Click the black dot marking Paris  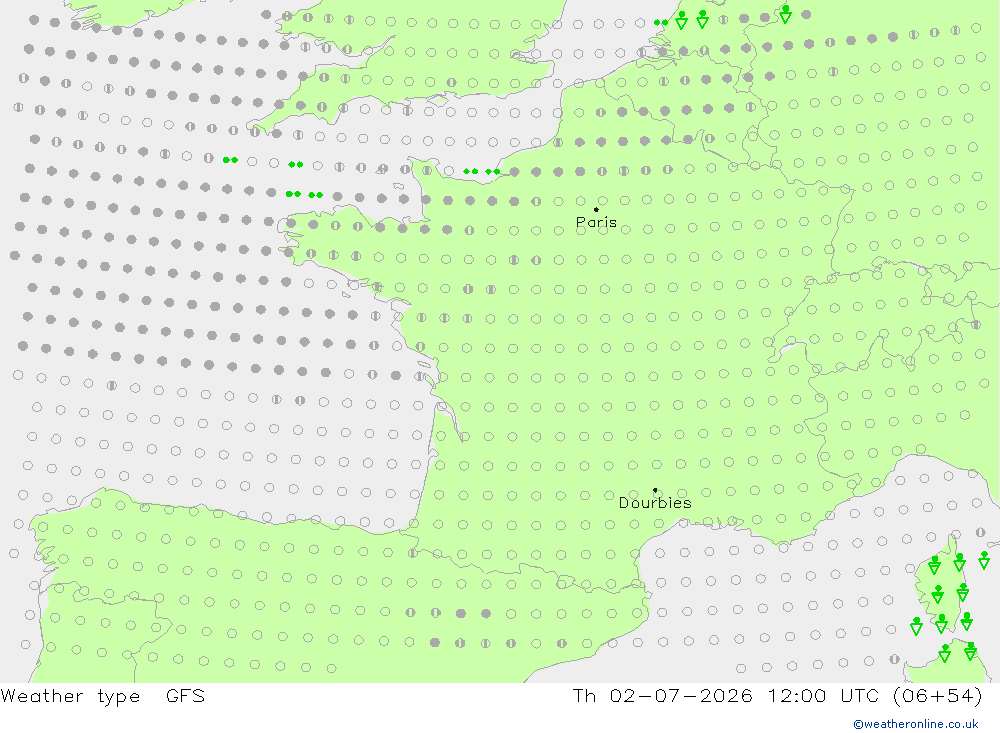pos(596,209)
